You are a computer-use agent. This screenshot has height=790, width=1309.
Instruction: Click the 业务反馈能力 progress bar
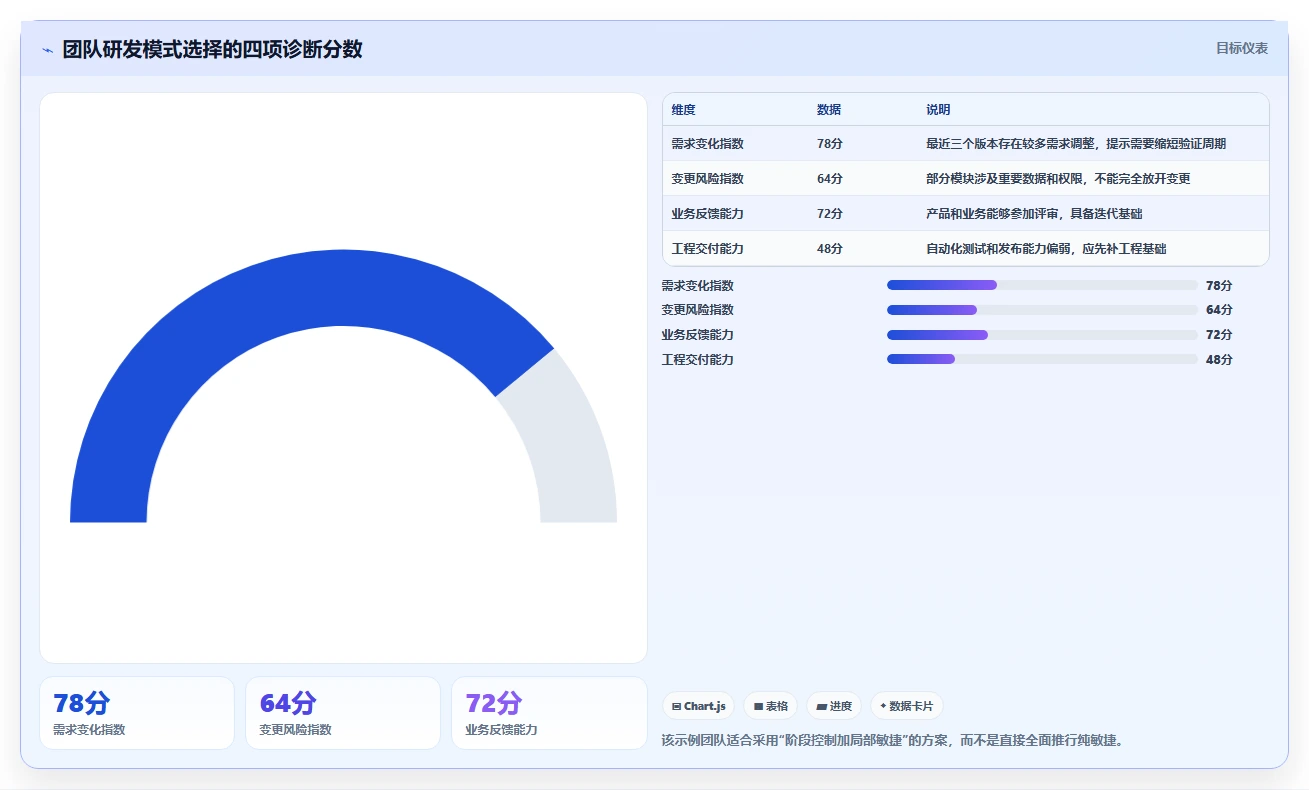tap(1042, 335)
